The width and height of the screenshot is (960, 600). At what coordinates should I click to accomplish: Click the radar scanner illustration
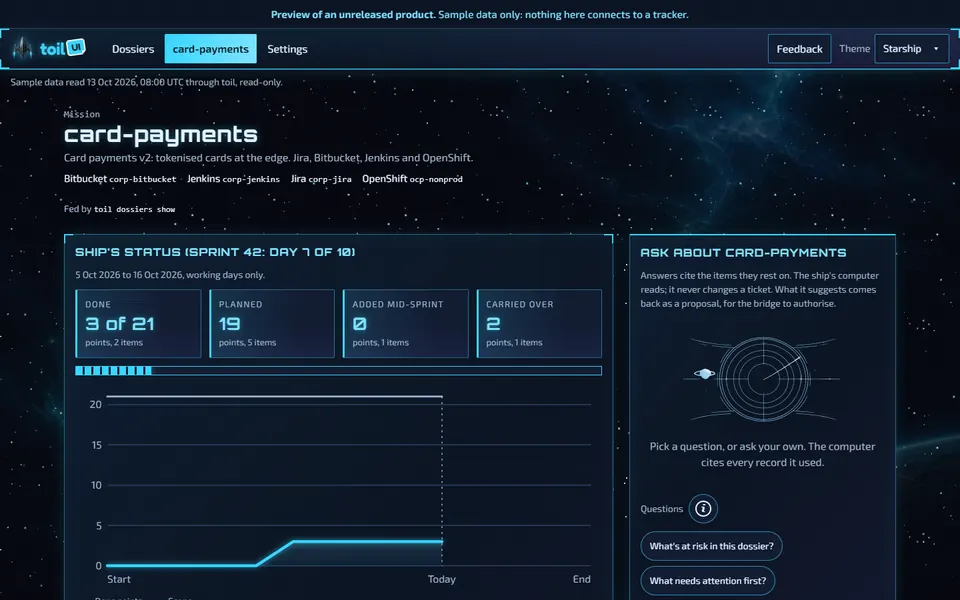click(x=763, y=378)
